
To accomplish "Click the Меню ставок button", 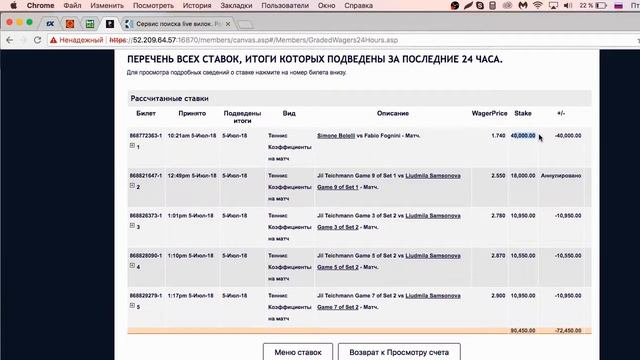I will 298,352.
